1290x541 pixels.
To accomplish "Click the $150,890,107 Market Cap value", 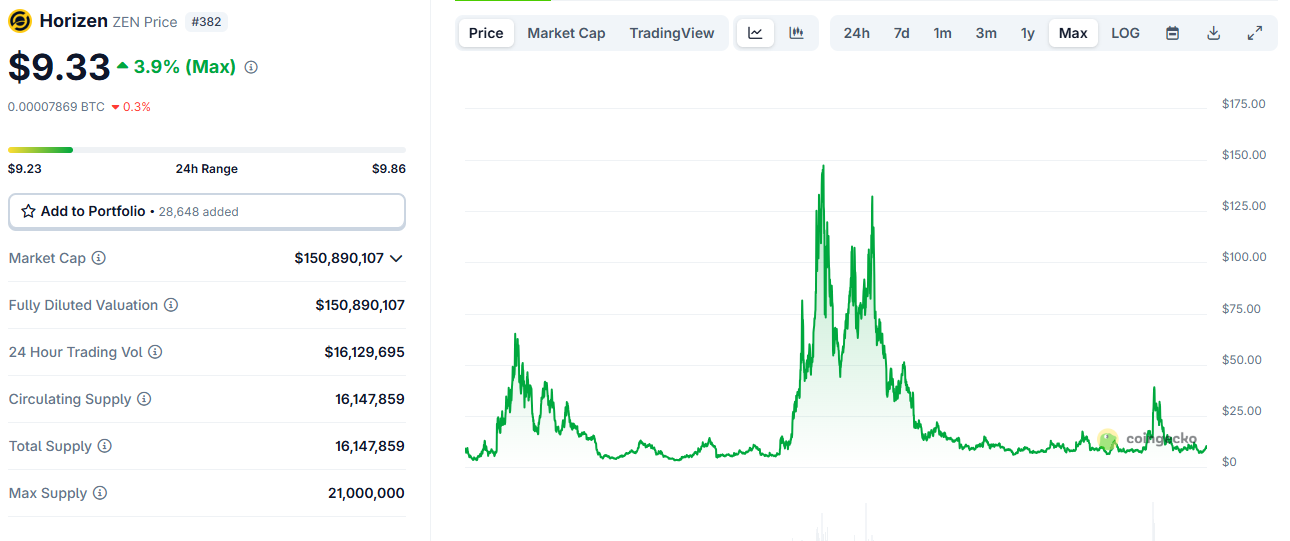I will (339, 258).
